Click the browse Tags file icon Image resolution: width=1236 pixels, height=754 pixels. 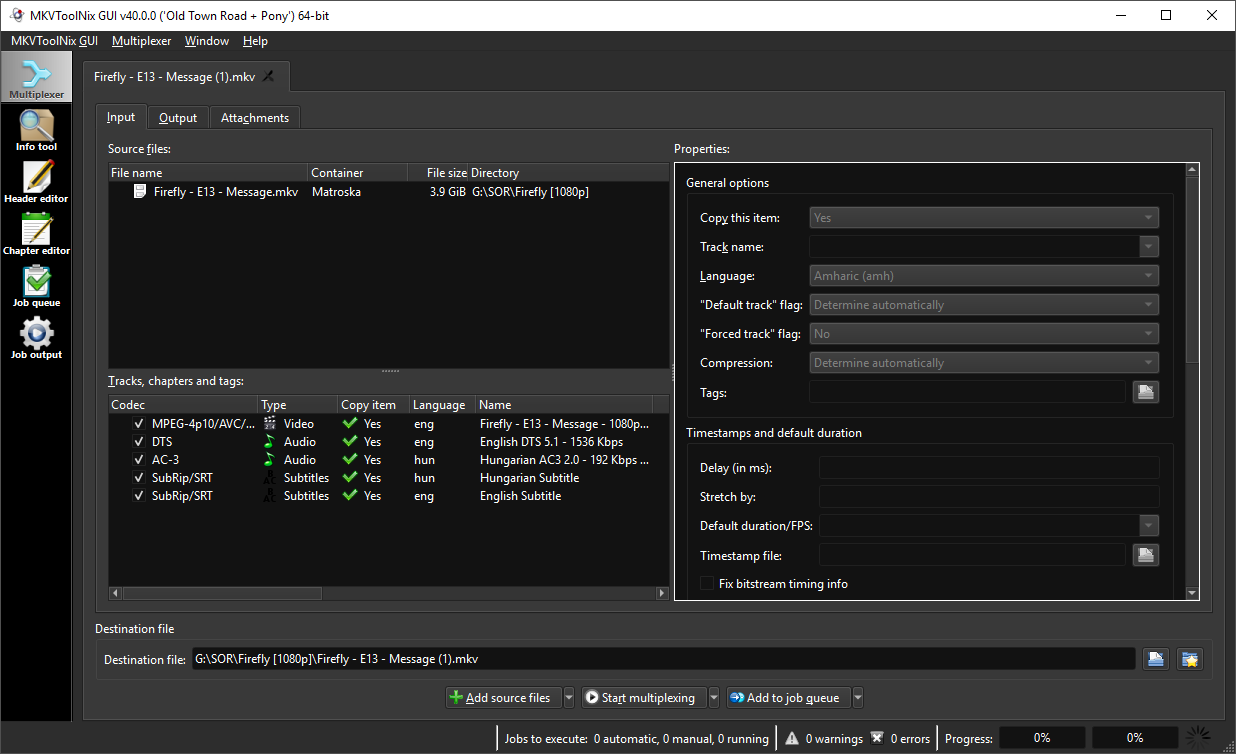tap(1145, 392)
